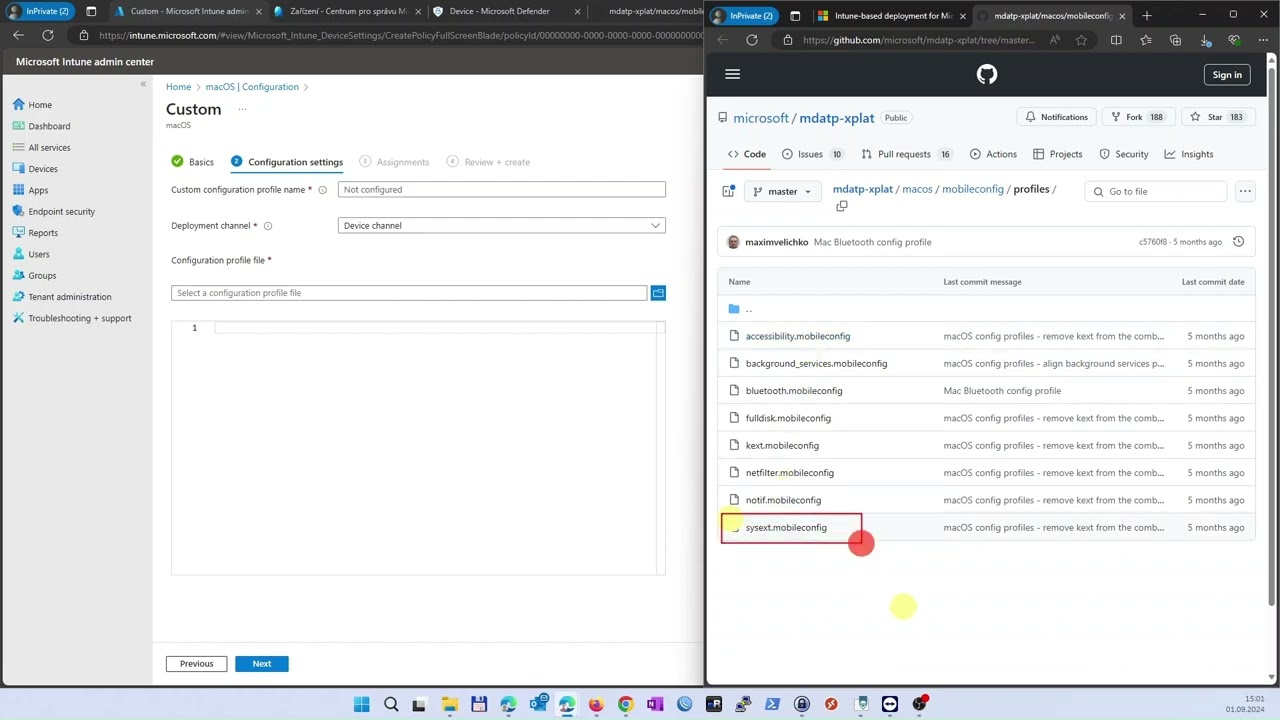The width and height of the screenshot is (1280, 720).
Task: Click the Notifications bell button
Action: click(x=1056, y=117)
